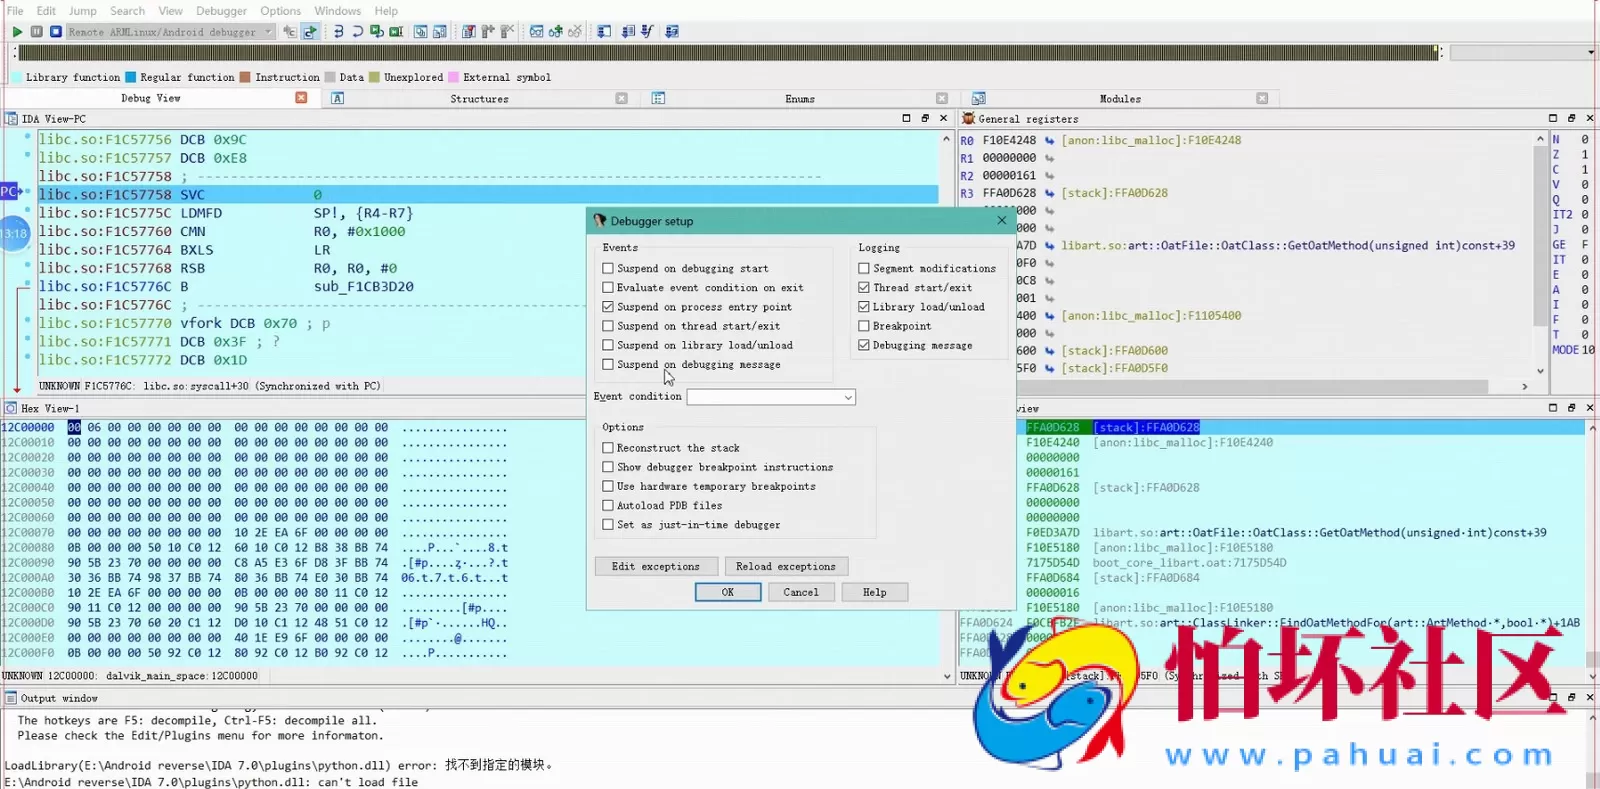The height and width of the screenshot is (789, 1600).
Task: Uncheck Suspend on process entry point
Action: point(608,307)
